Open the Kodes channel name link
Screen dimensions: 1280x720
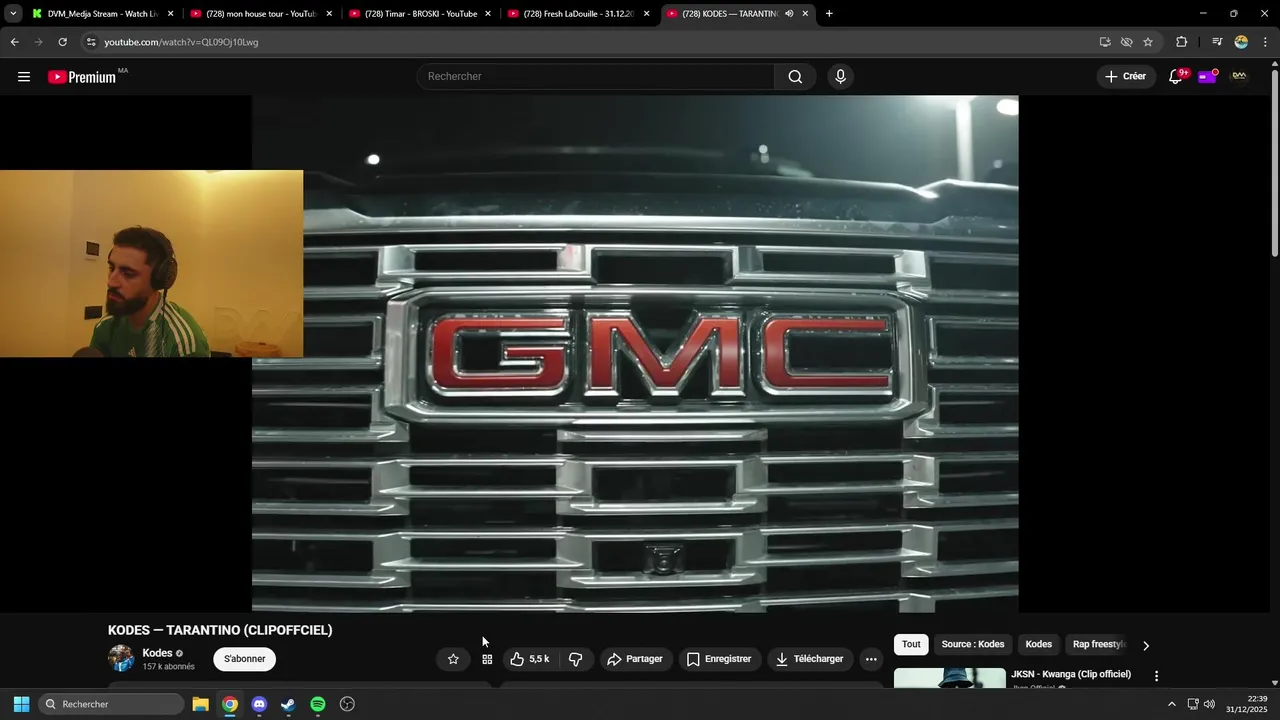tap(157, 653)
